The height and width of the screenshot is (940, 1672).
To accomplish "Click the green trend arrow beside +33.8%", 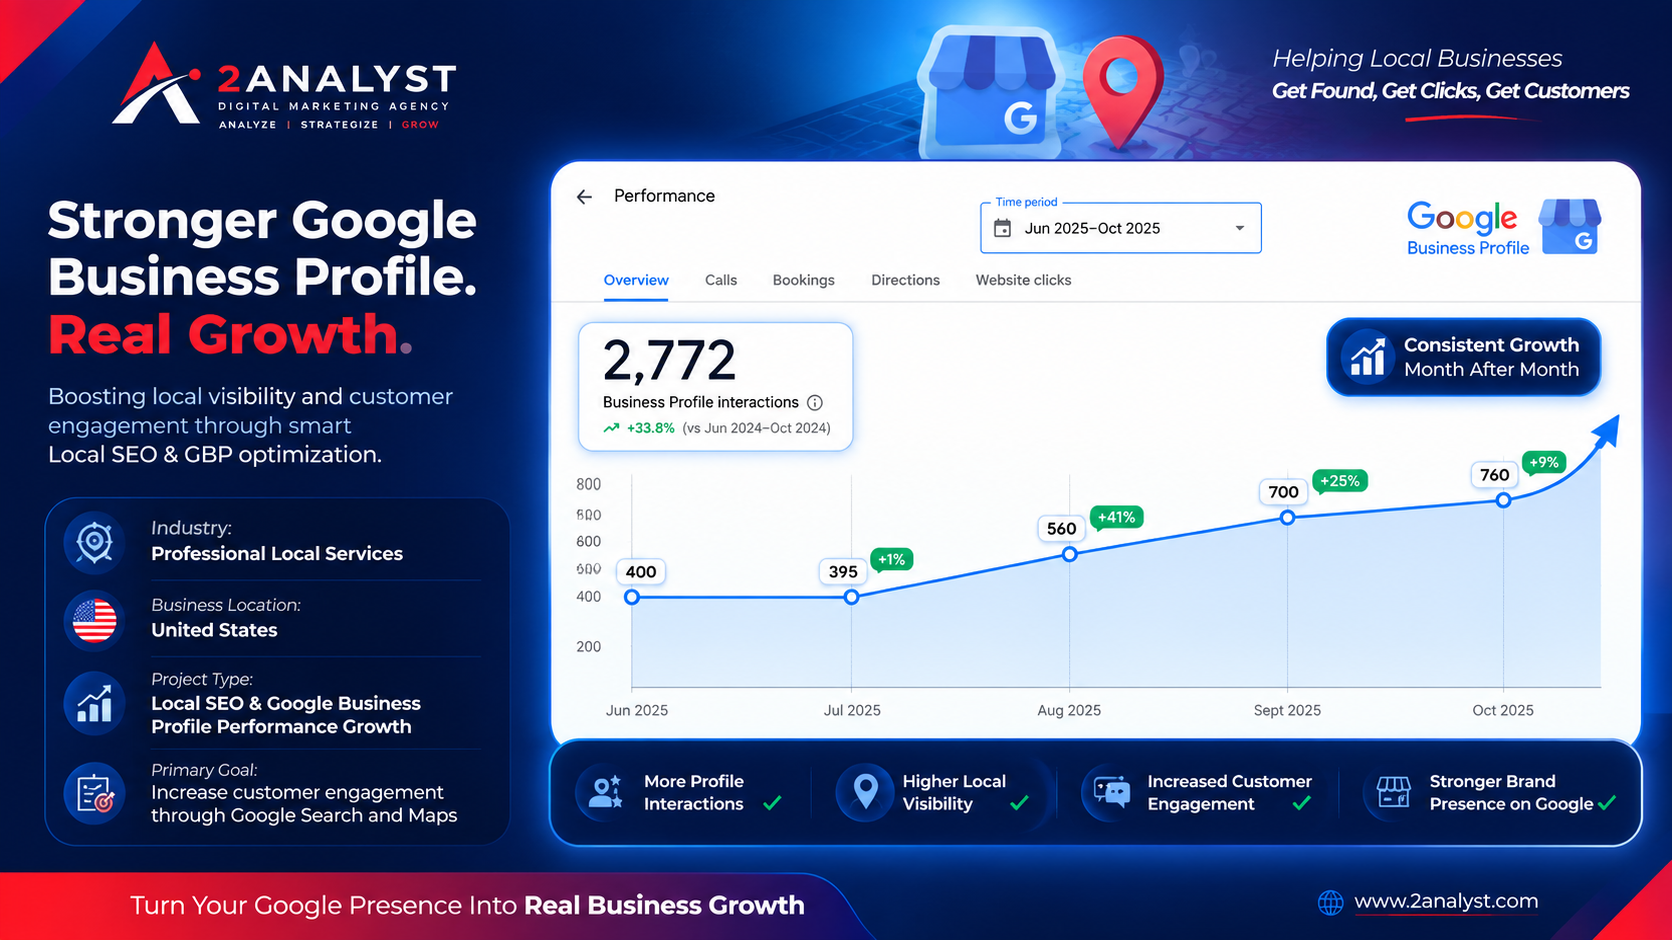I will 611,428.
